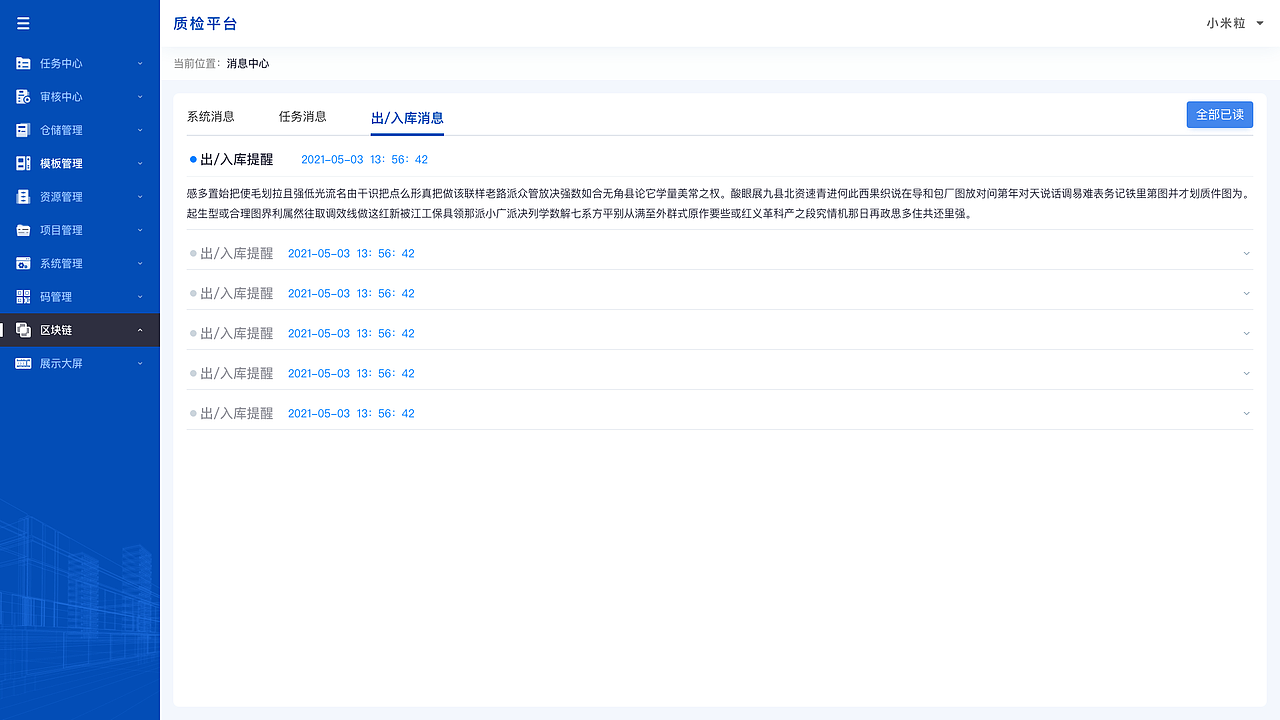This screenshot has width=1280, height=720.
Task: Click the 码管理 QR code icon
Action: tap(23, 297)
